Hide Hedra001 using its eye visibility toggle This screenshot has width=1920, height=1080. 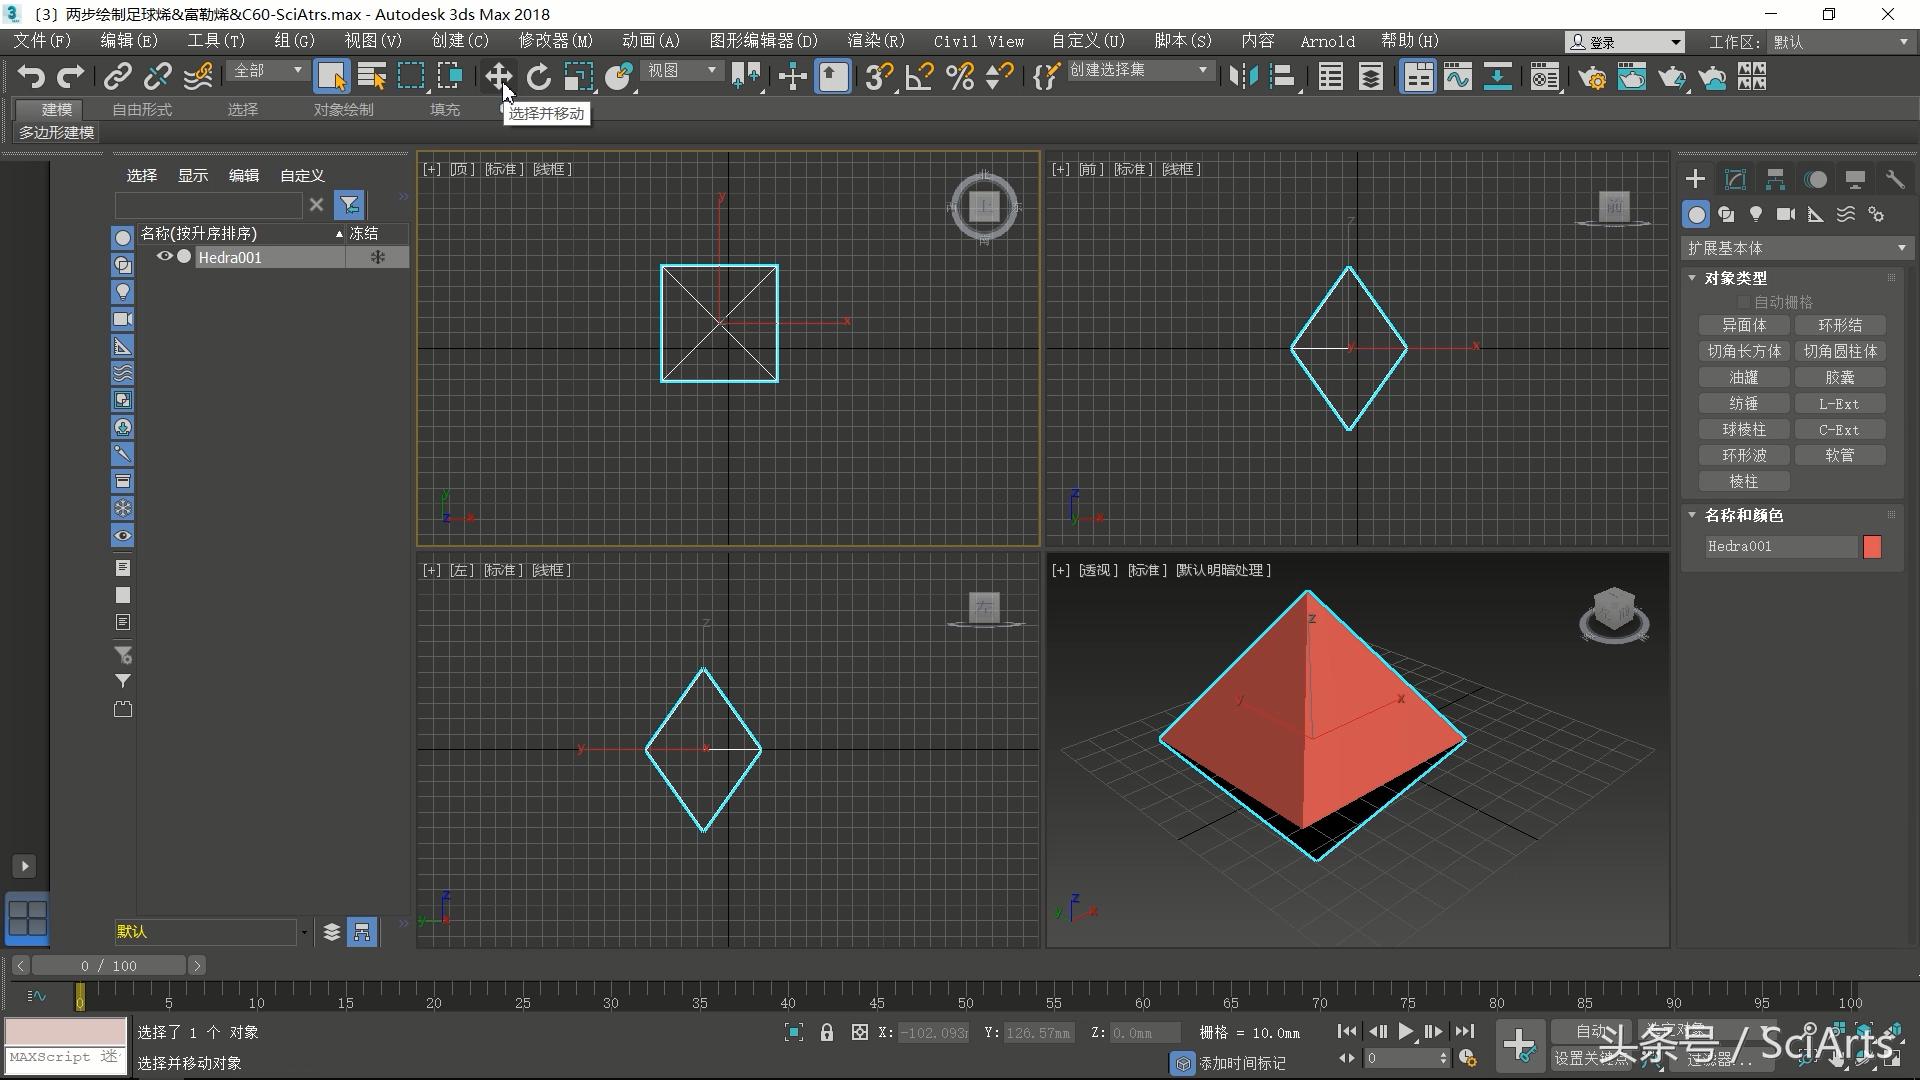point(164,257)
